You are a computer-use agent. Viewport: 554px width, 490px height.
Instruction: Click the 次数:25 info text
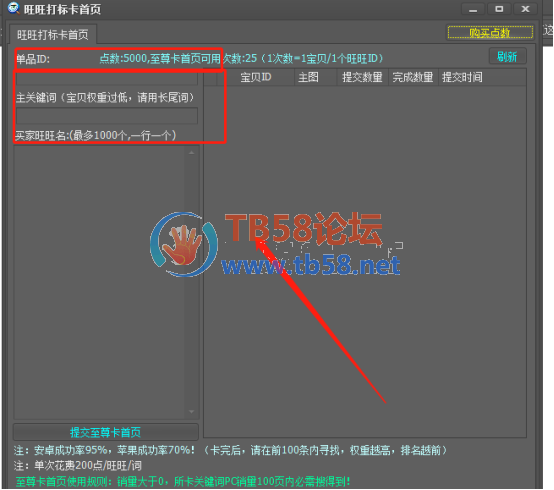point(303,58)
